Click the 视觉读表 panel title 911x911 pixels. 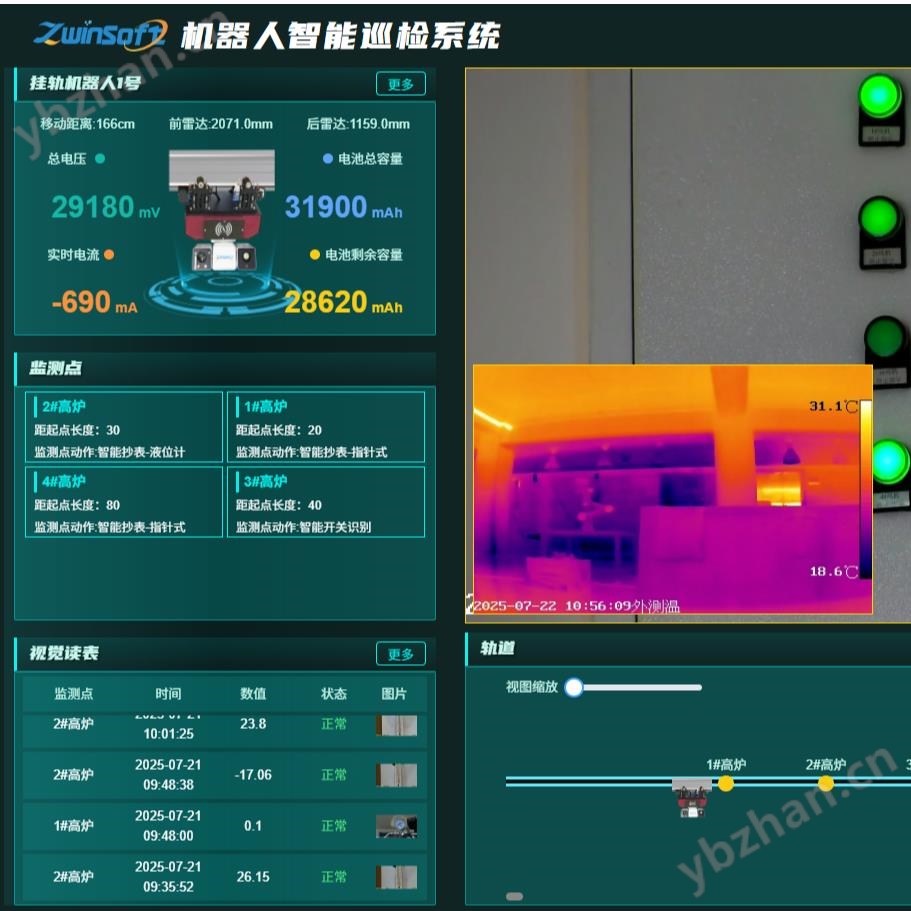click(64, 653)
